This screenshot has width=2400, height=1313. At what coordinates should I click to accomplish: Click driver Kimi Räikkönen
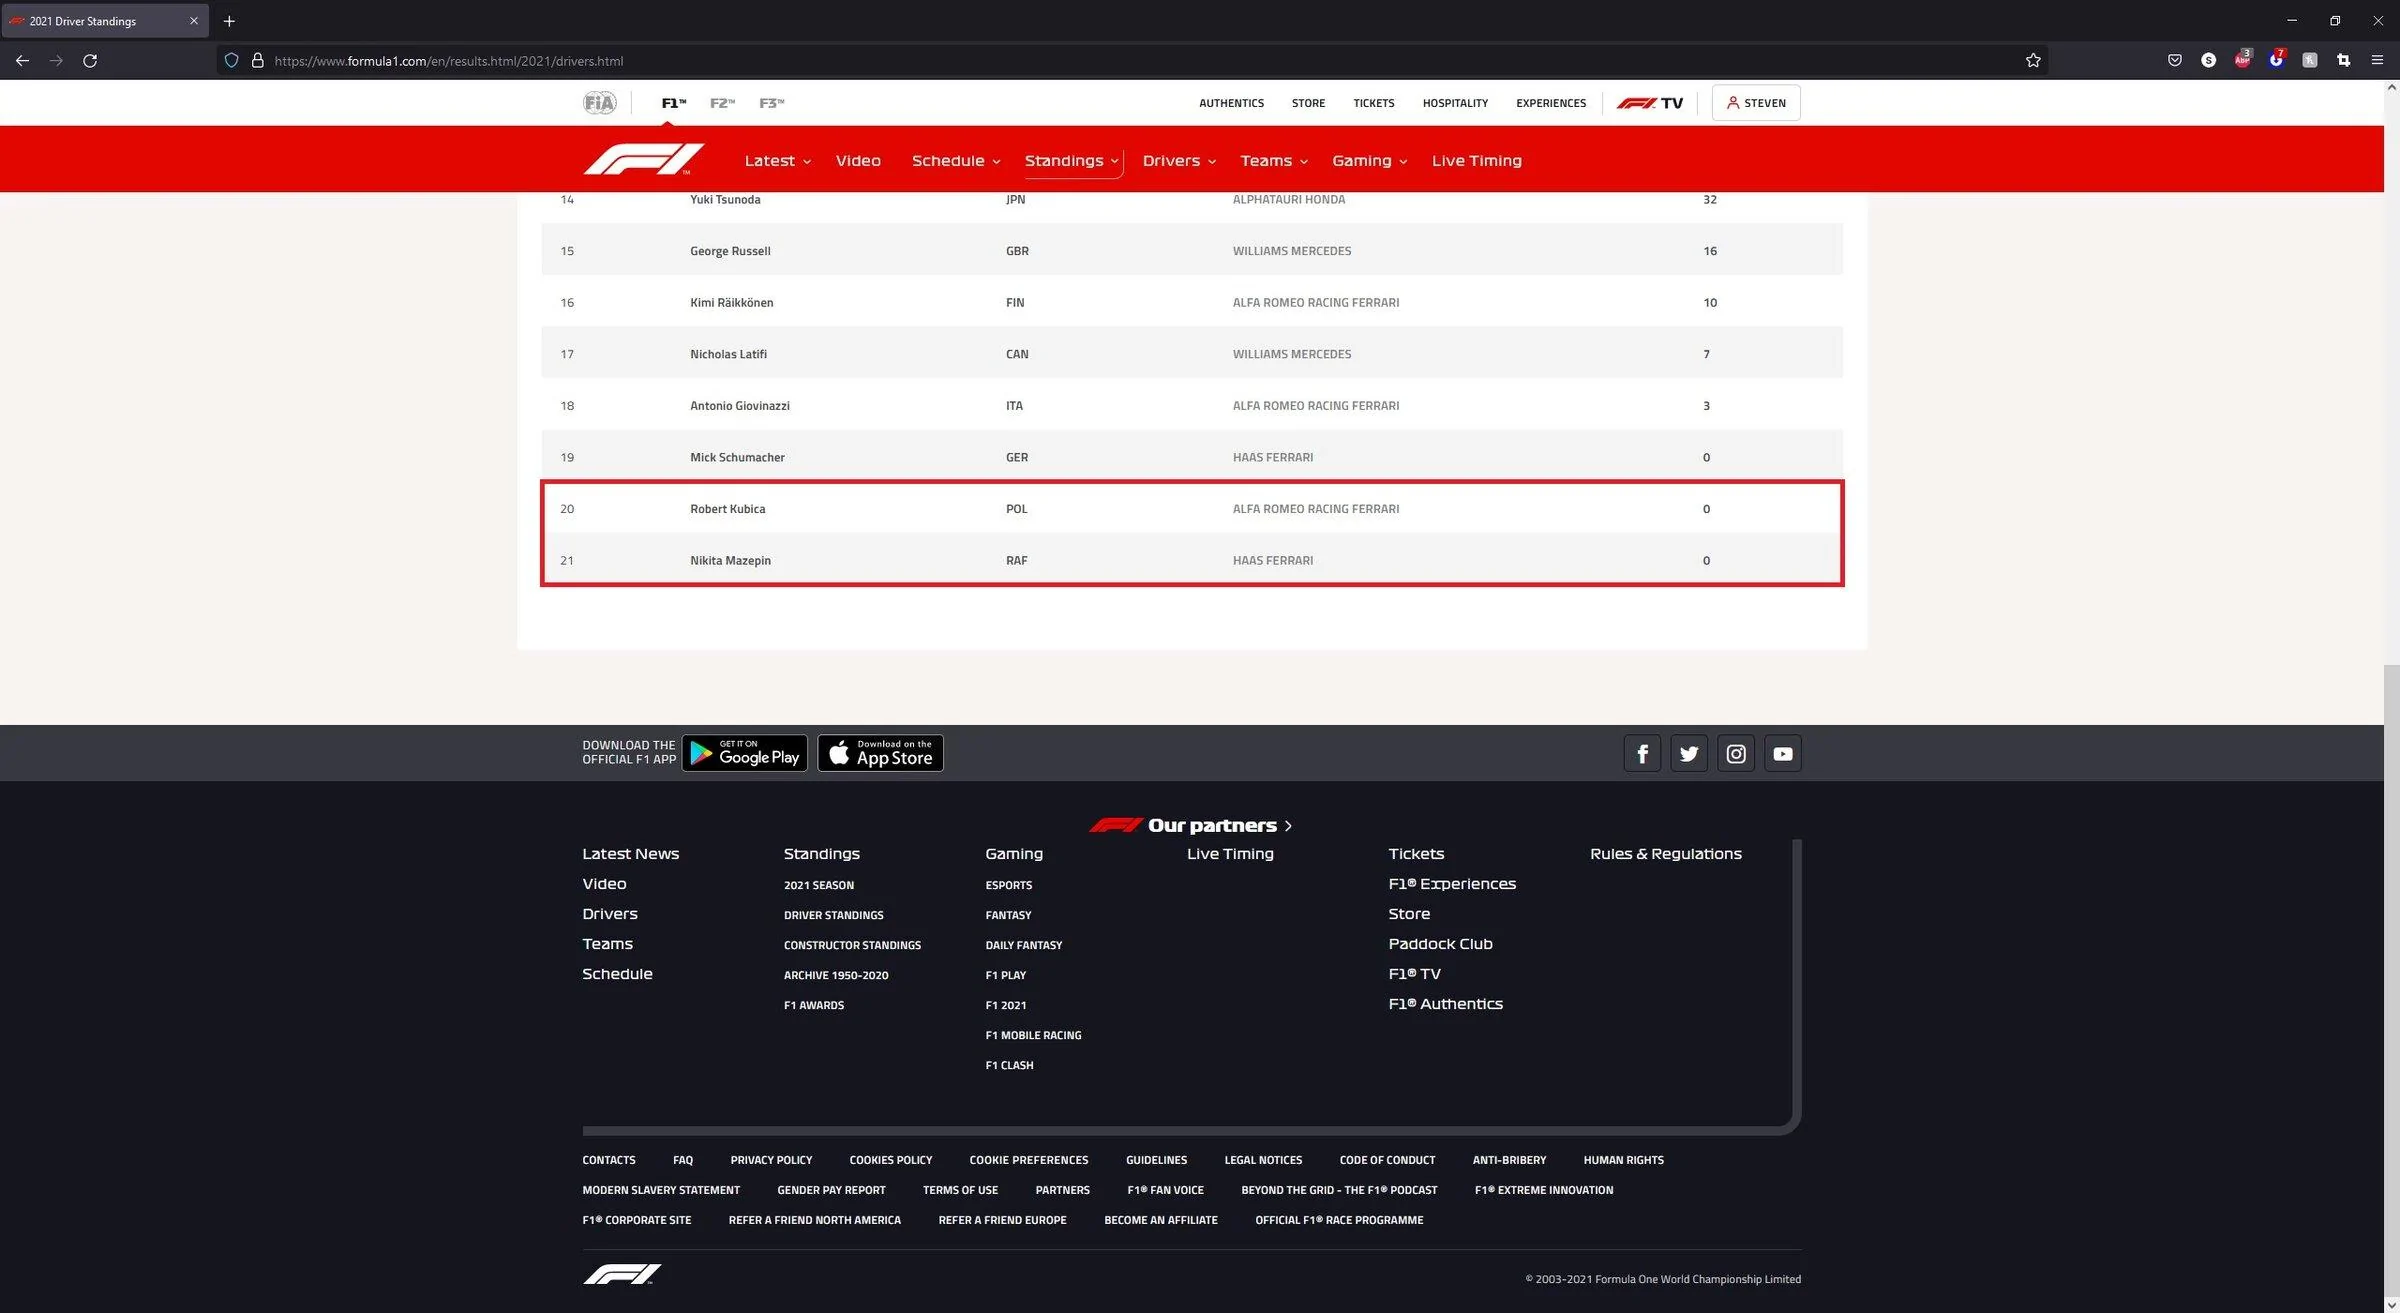(x=731, y=303)
